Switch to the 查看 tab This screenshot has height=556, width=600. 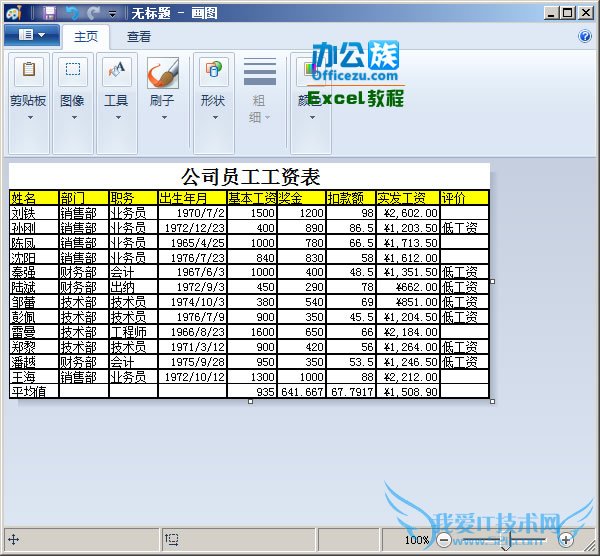[x=139, y=37]
